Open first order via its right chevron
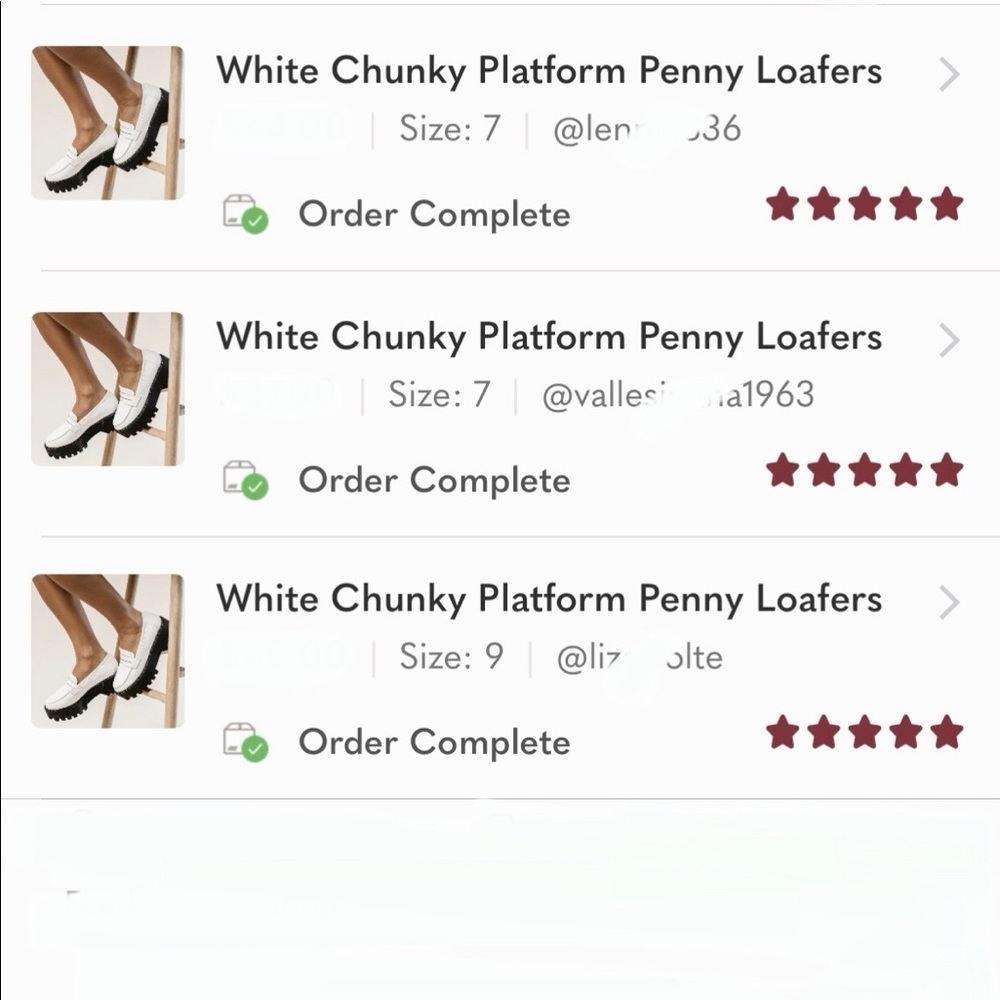Image resolution: width=1000 pixels, height=1000 pixels. (x=949, y=75)
